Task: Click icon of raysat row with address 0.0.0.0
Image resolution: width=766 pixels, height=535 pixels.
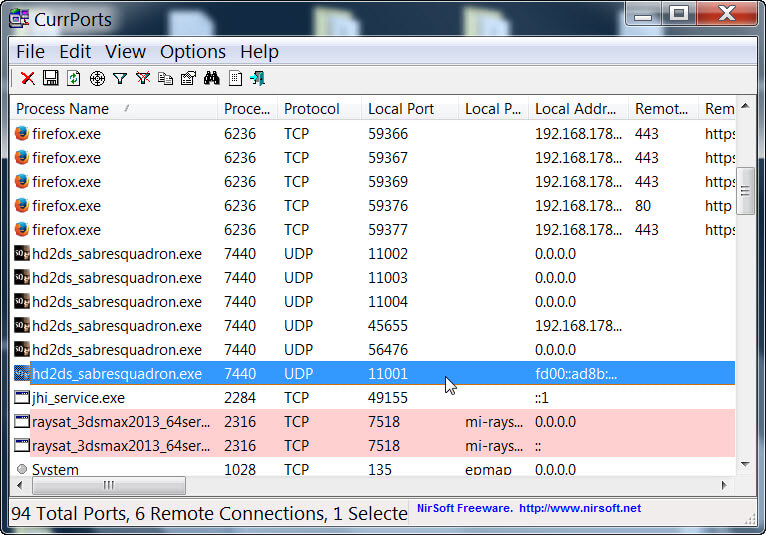Action: (21, 421)
